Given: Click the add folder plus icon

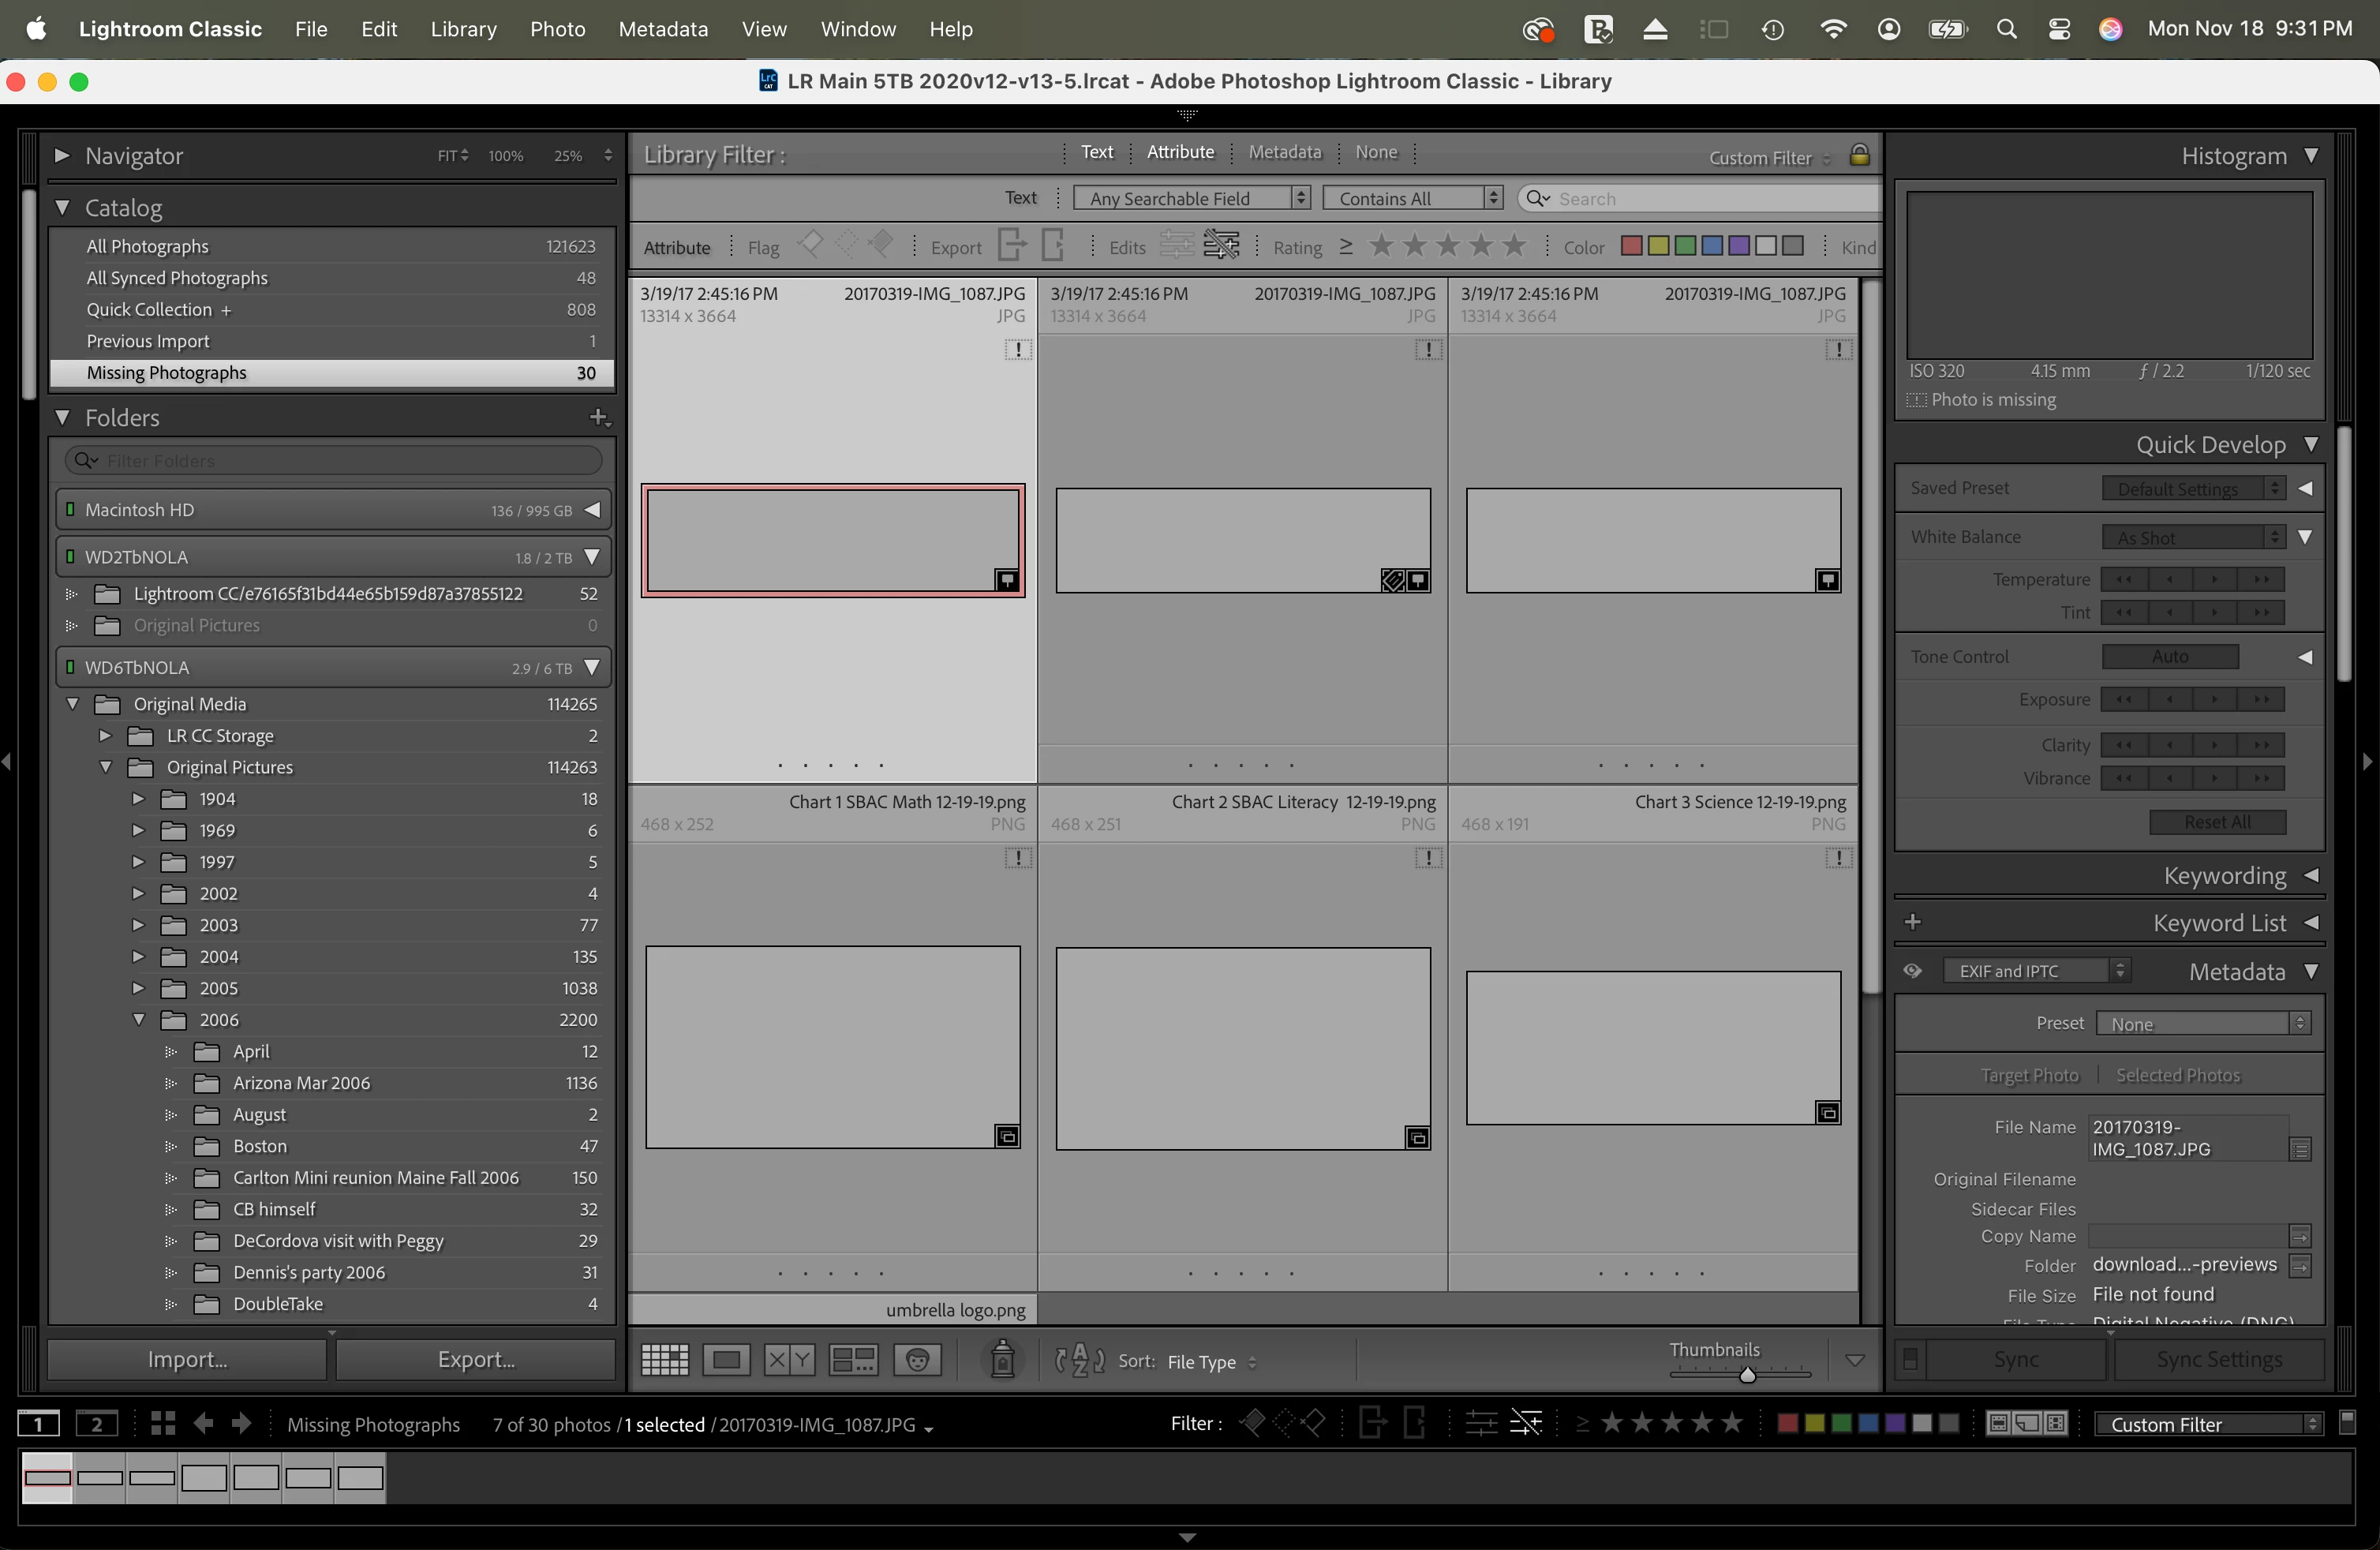Looking at the screenshot, I should coord(599,417).
